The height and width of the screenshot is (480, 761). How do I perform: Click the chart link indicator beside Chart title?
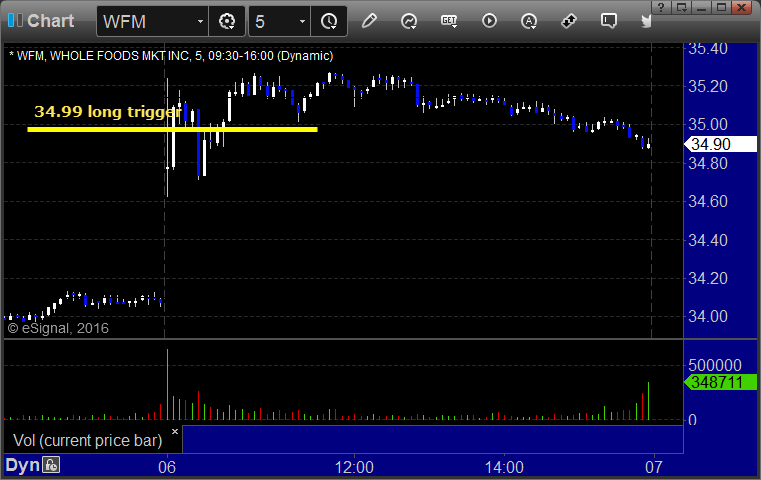point(15,21)
